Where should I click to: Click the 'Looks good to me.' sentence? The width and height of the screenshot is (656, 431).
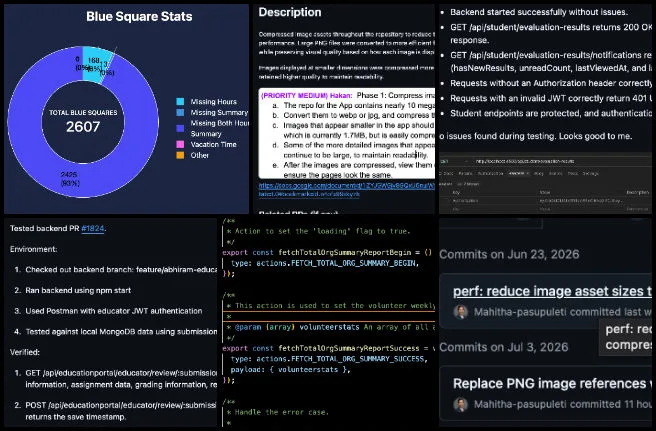coord(595,136)
